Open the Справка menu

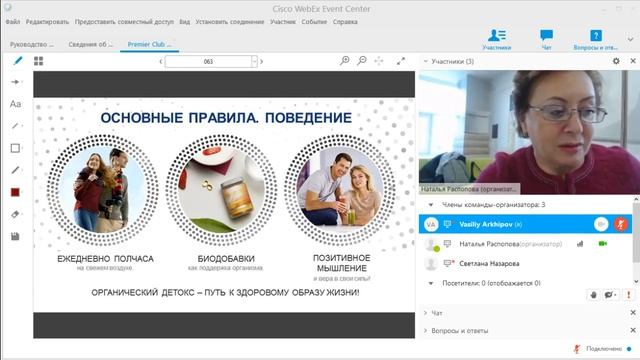coord(345,22)
